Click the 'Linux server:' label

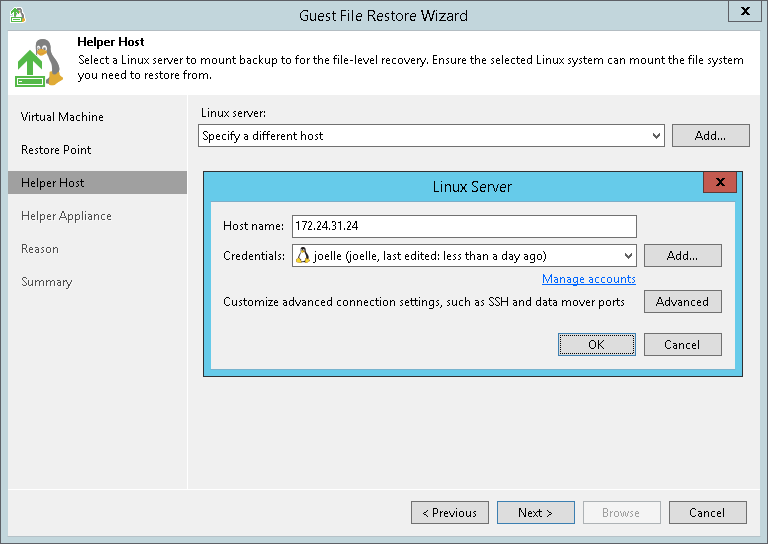tap(233, 113)
